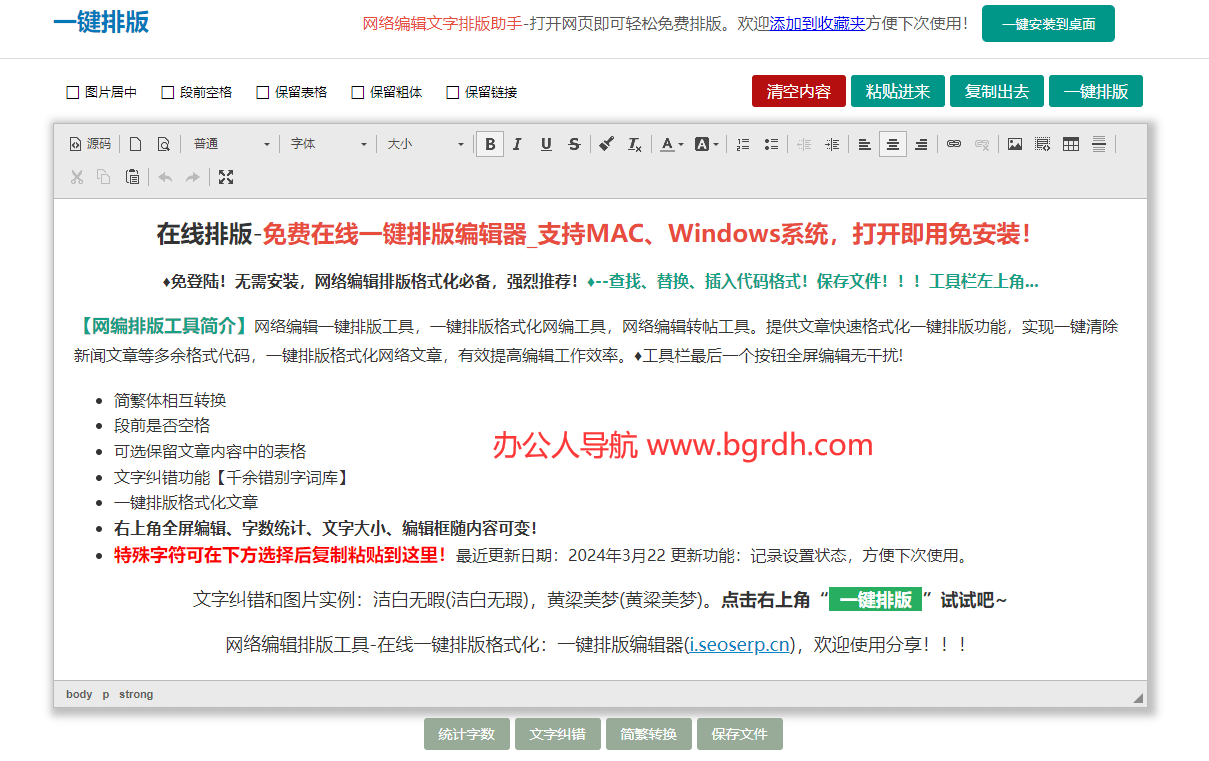Viewport: 1209px width, 761px height.
Task: Toggle bold formatting in editor toolbar
Action: pos(490,144)
